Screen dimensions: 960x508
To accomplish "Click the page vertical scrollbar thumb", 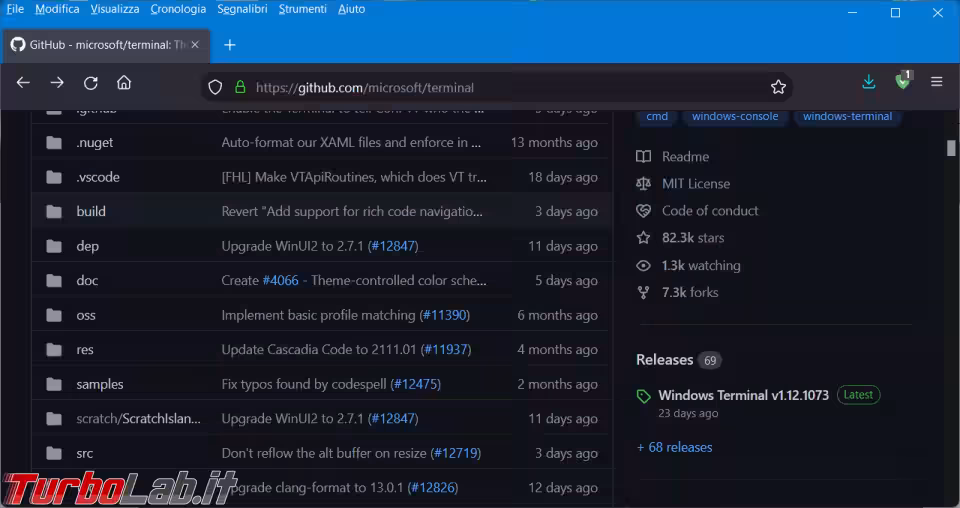I will pos(950,148).
